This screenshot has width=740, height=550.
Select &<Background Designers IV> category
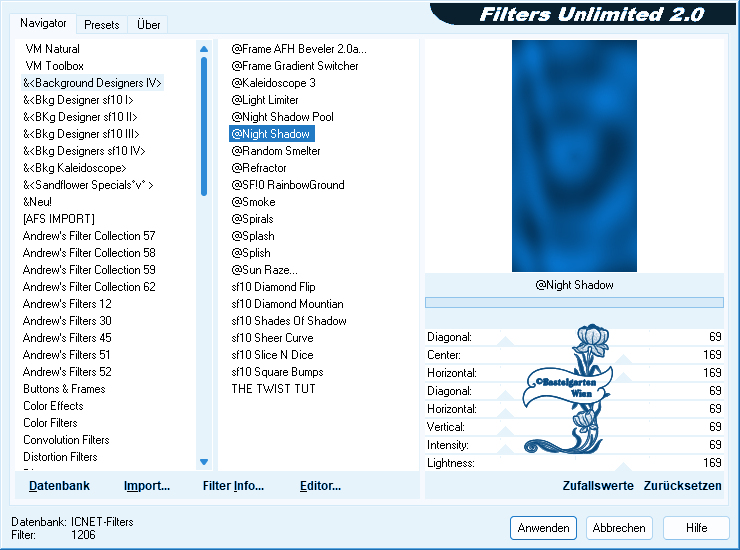coord(92,83)
